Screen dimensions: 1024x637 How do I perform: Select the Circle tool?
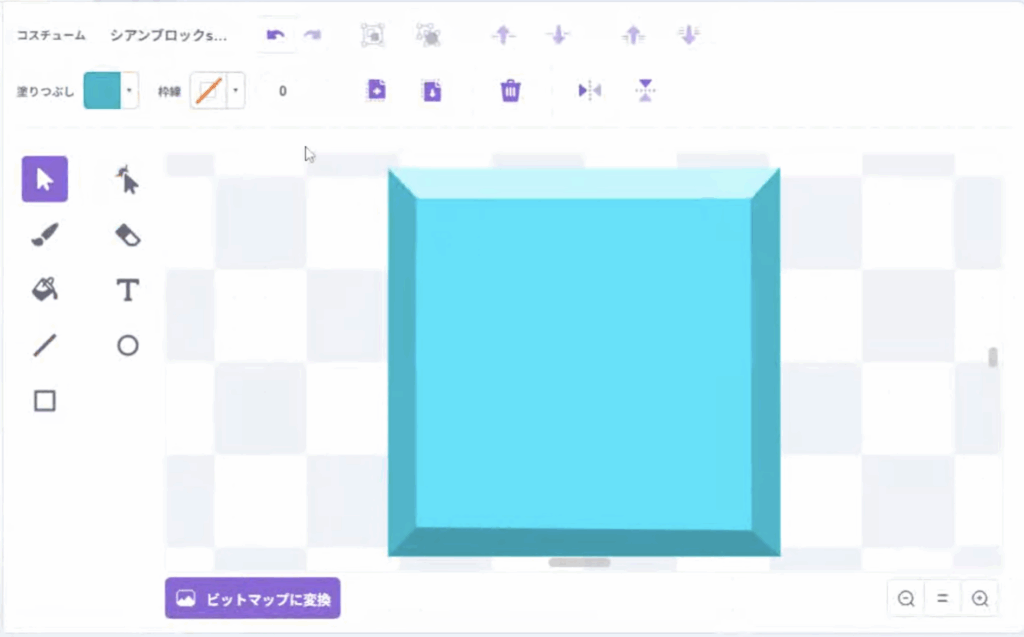[127, 346]
